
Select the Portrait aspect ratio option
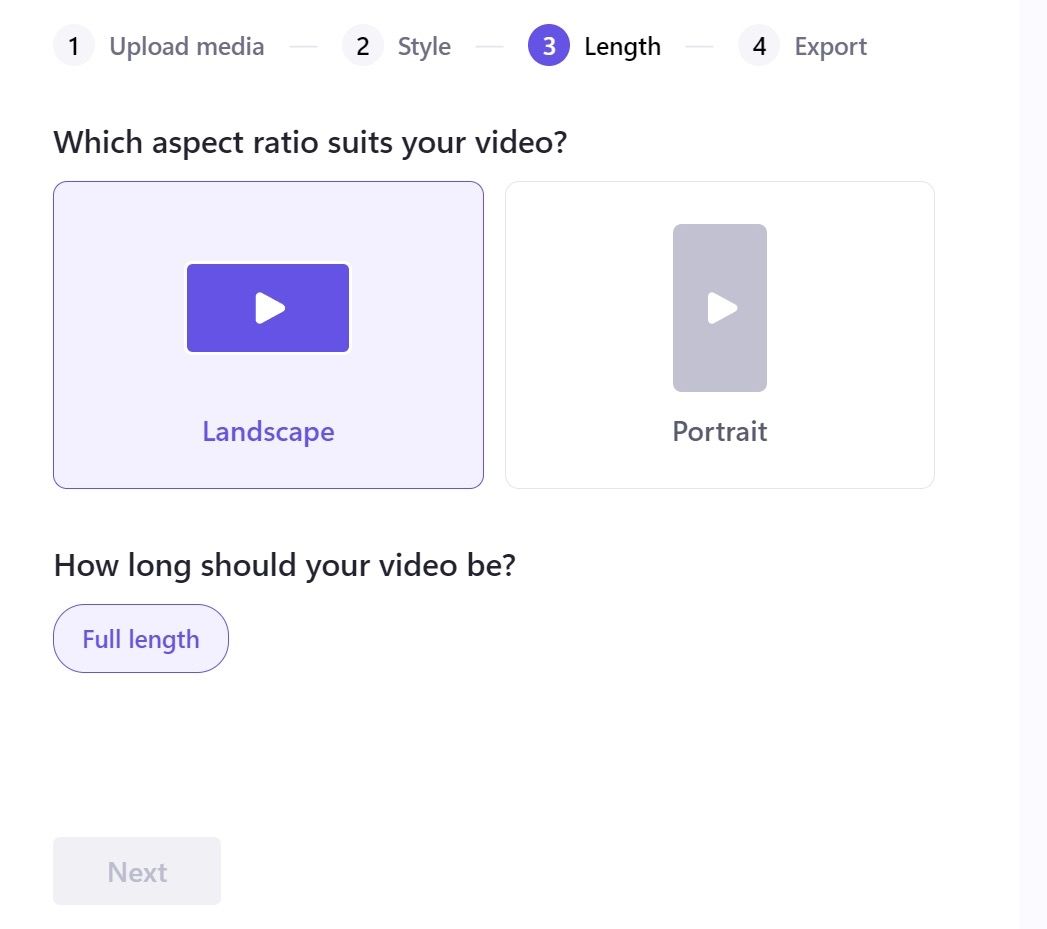719,335
